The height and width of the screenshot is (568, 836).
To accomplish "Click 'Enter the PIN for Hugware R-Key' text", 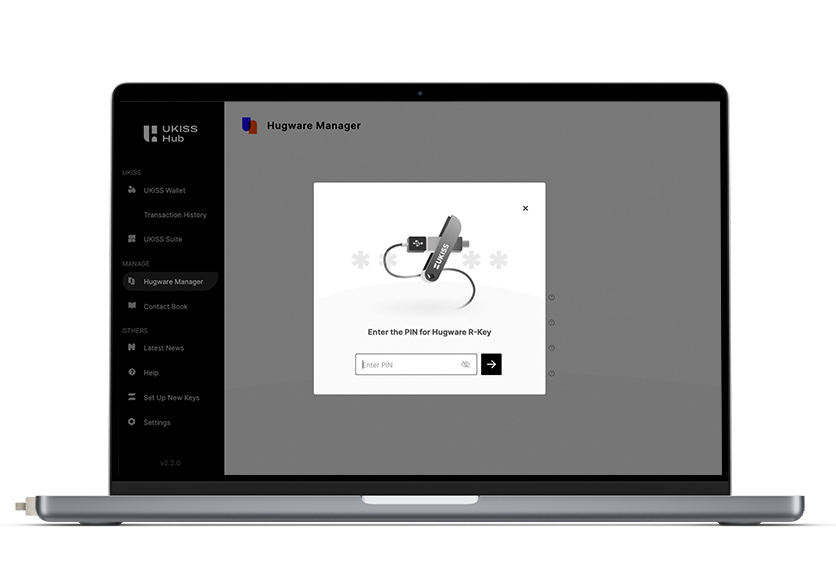I will click(x=429, y=332).
